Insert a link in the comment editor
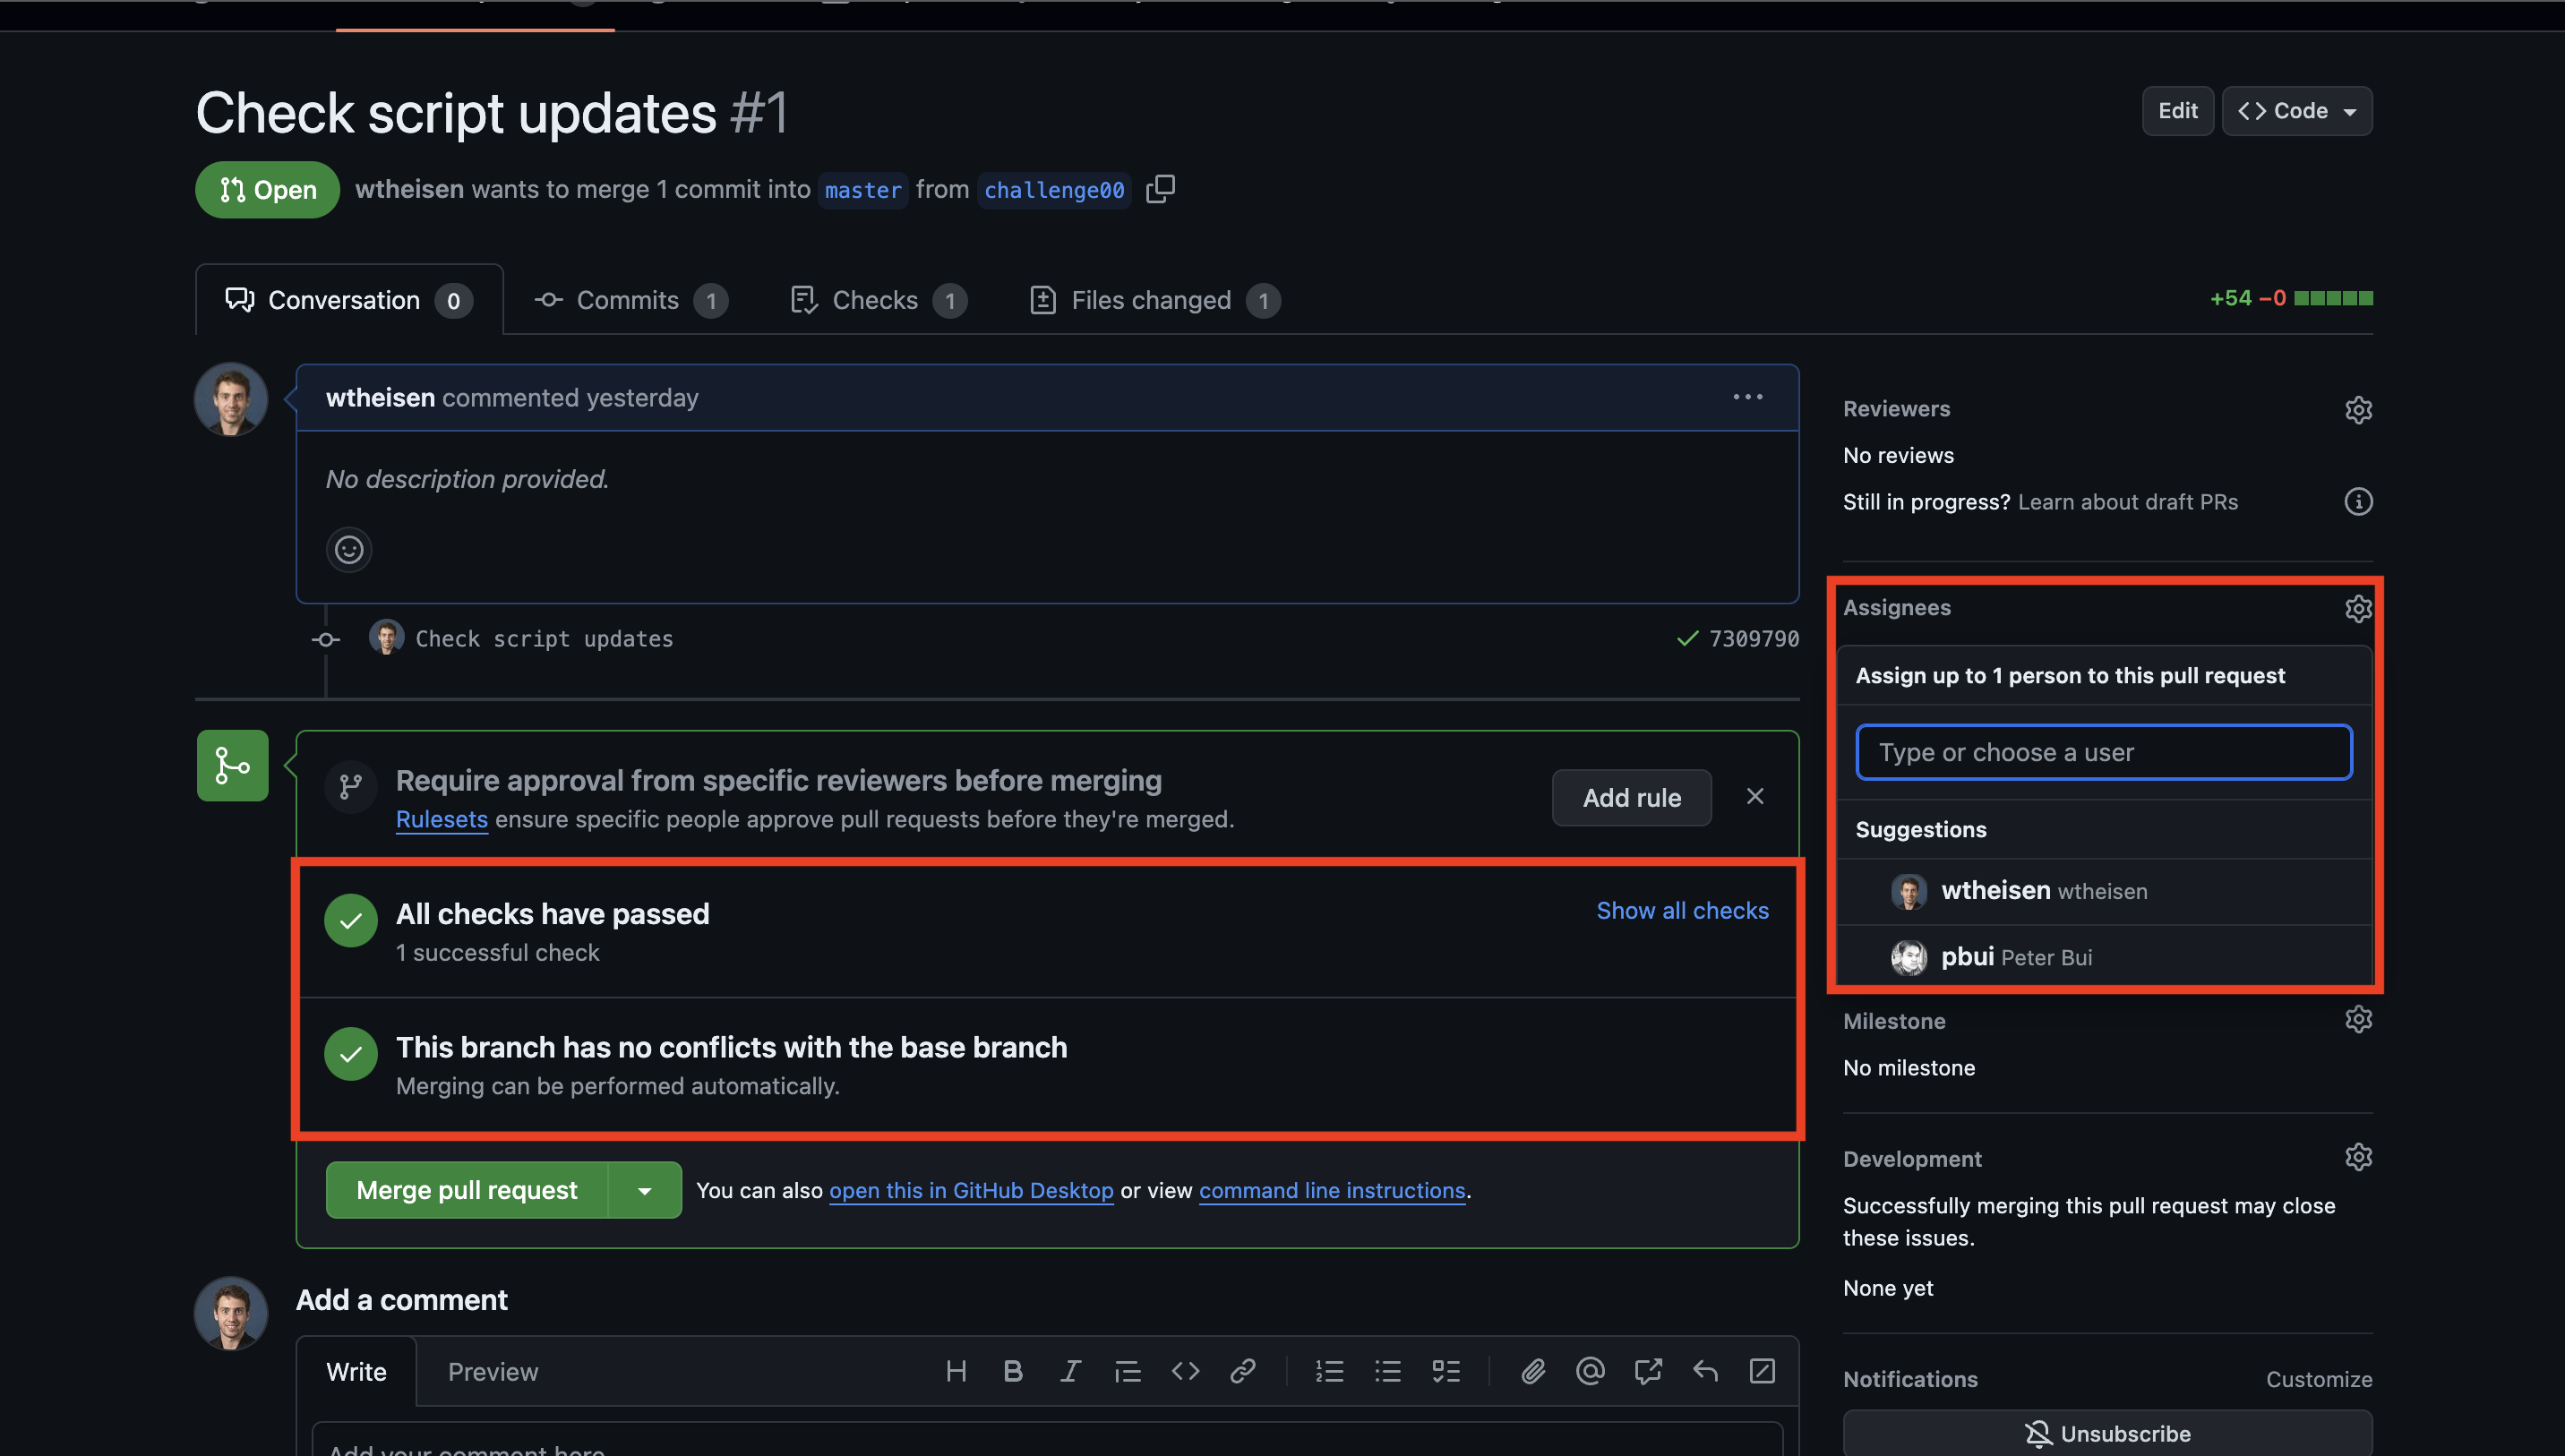The image size is (2565, 1456). coord(1243,1371)
